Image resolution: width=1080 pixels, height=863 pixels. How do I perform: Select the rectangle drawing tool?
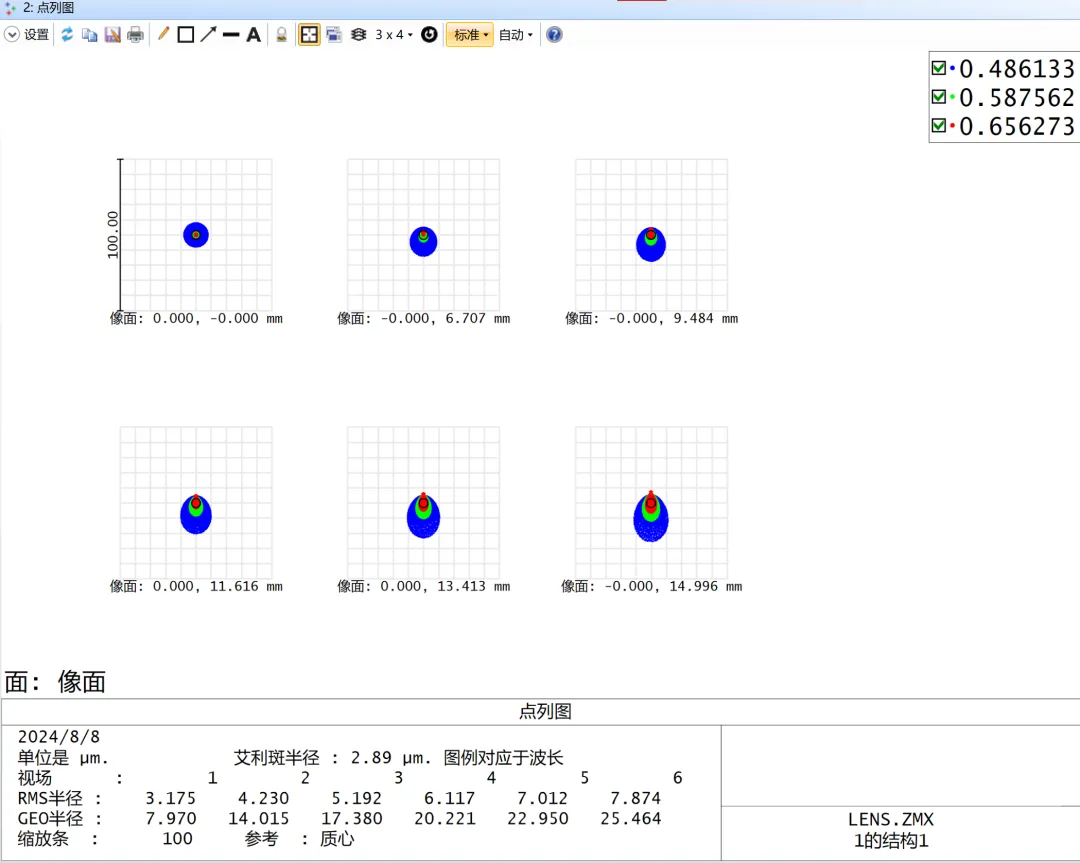click(185, 35)
